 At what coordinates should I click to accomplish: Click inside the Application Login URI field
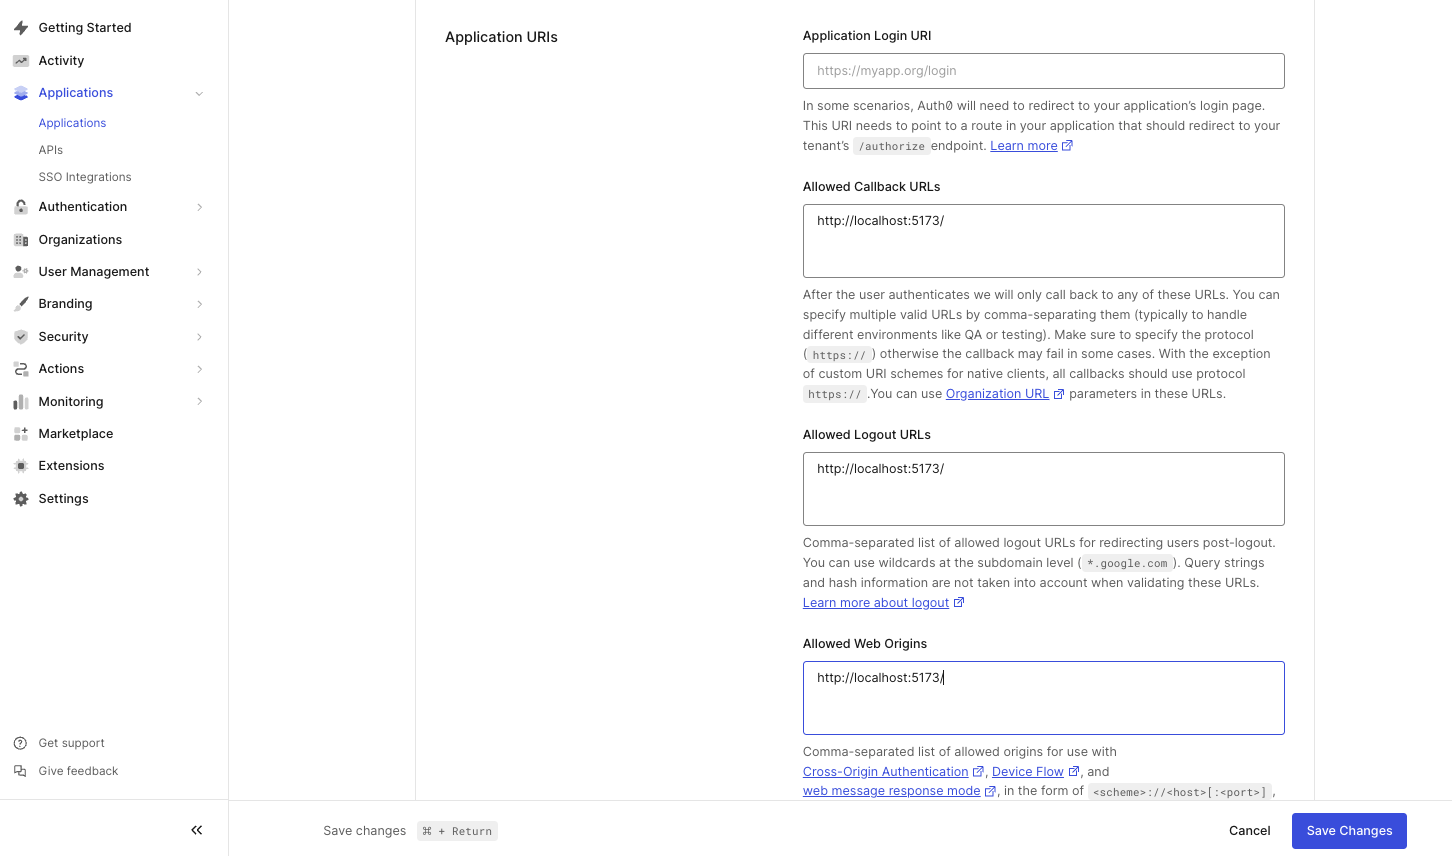[x=1043, y=70]
